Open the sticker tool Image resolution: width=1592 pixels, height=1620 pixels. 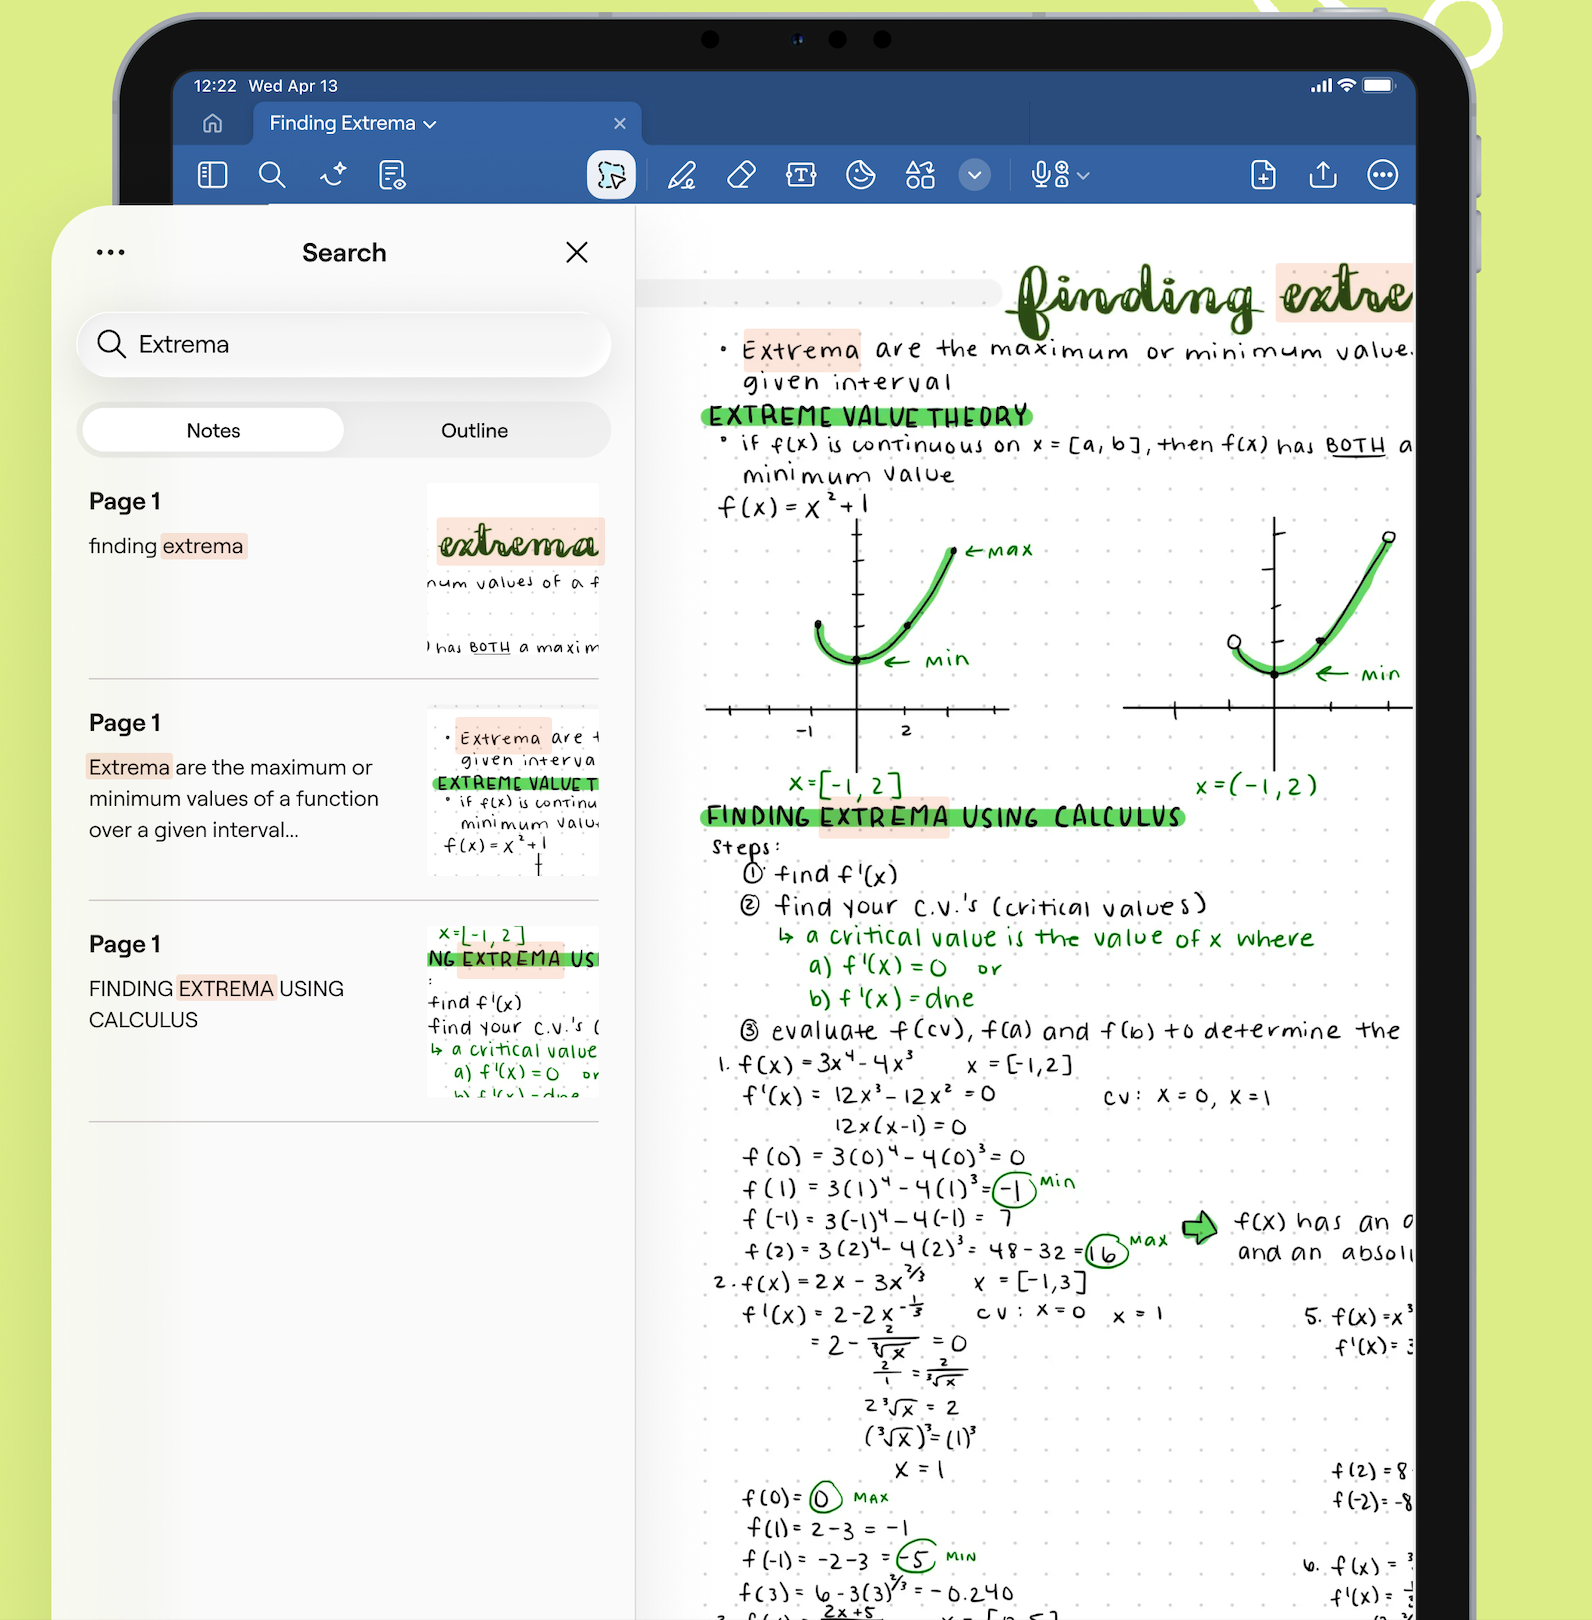[861, 175]
